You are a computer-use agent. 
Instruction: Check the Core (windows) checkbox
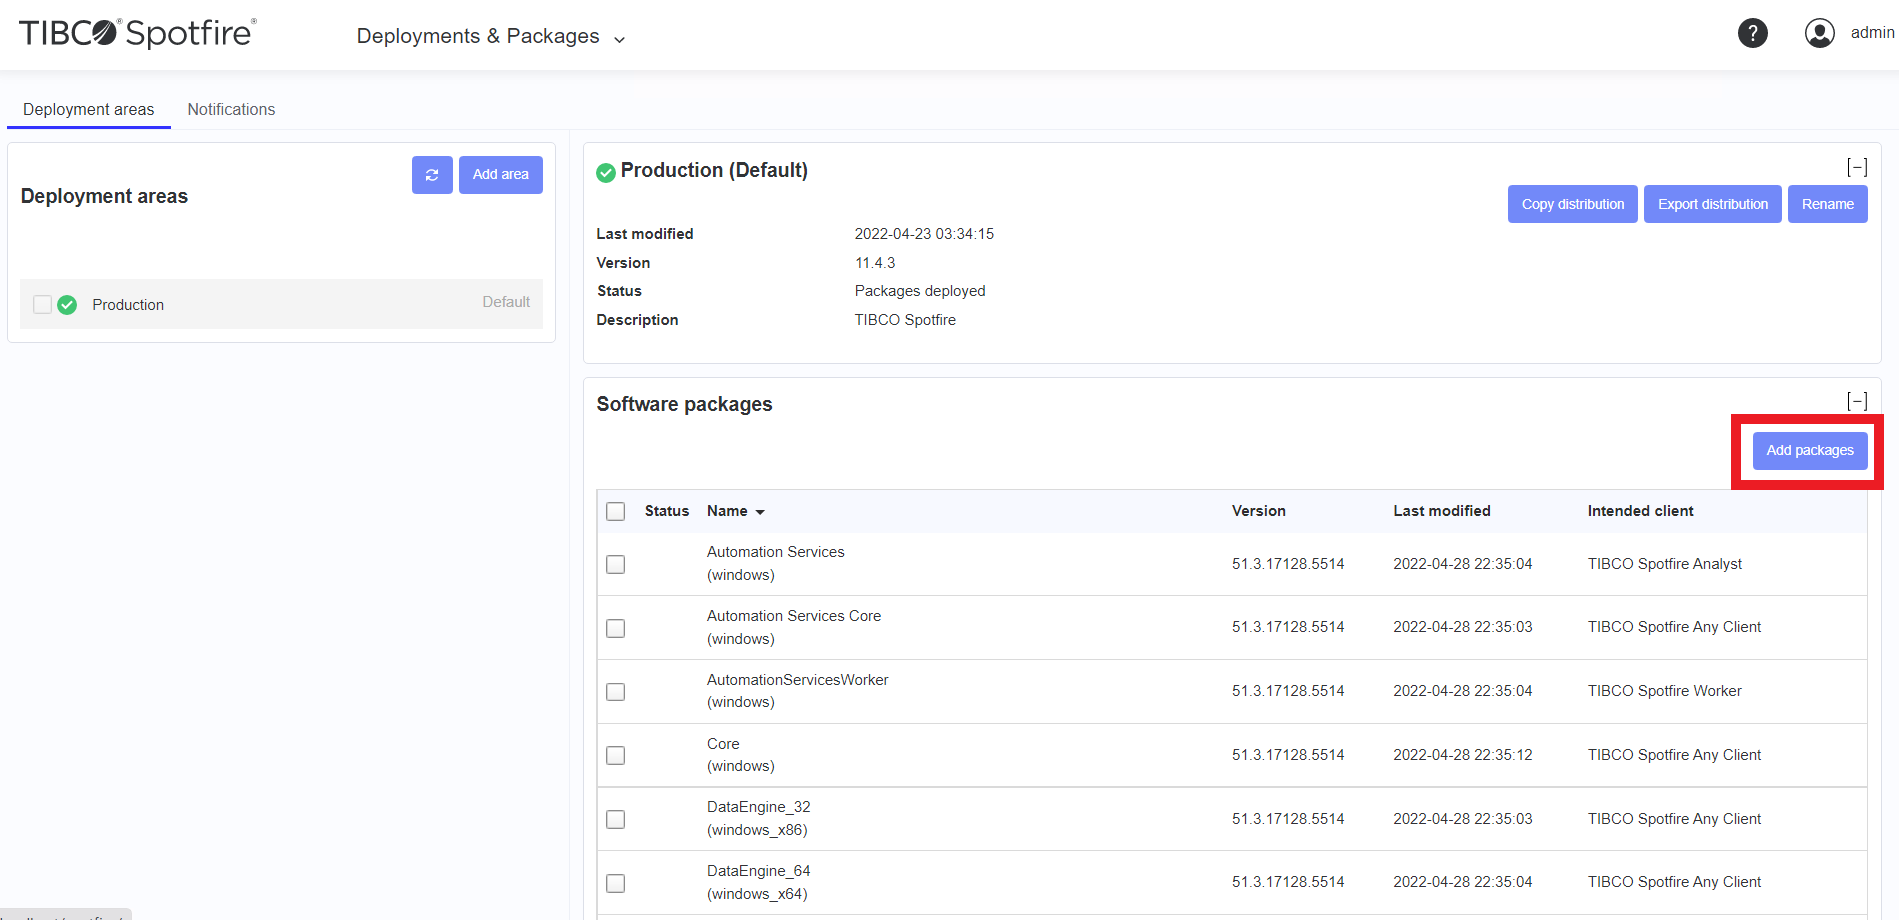pyautogui.click(x=616, y=756)
